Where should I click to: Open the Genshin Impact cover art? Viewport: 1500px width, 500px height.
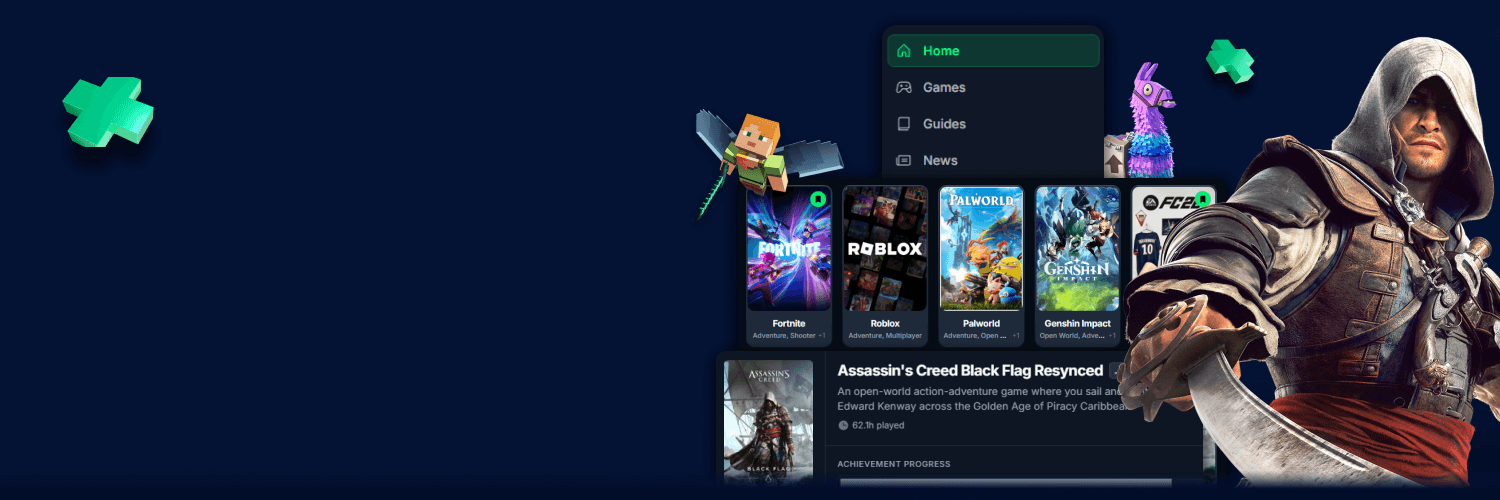tap(1077, 249)
